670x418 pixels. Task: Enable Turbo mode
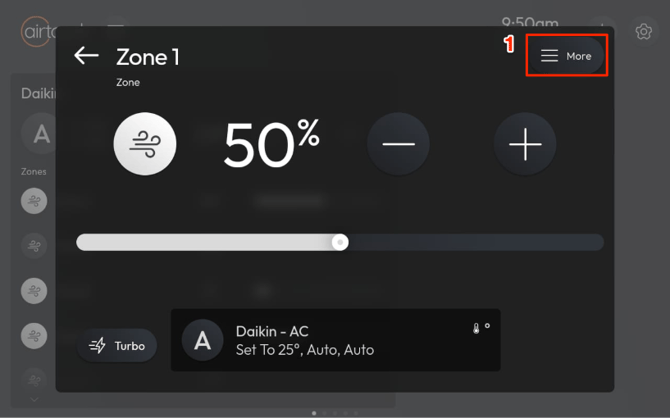click(x=117, y=345)
